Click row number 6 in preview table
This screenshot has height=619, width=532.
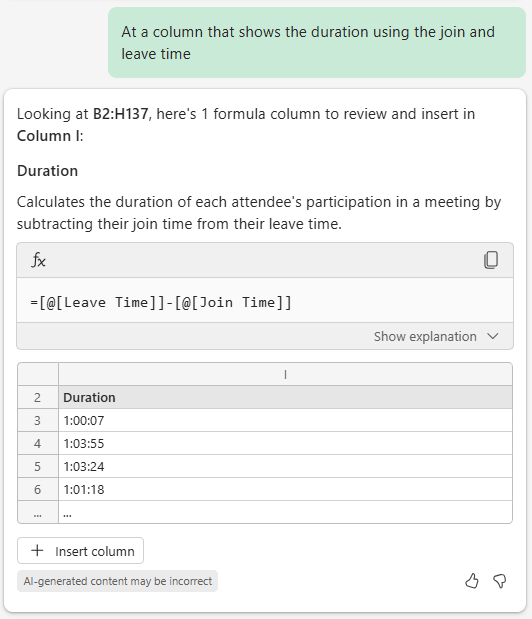(38, 490)
